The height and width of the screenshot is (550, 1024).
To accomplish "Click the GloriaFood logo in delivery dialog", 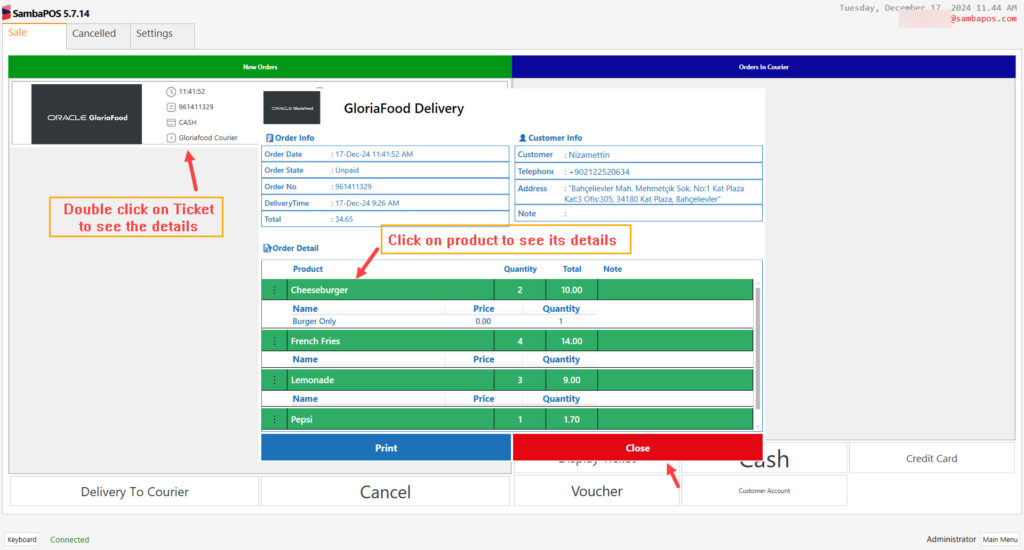I will point(291,108).
